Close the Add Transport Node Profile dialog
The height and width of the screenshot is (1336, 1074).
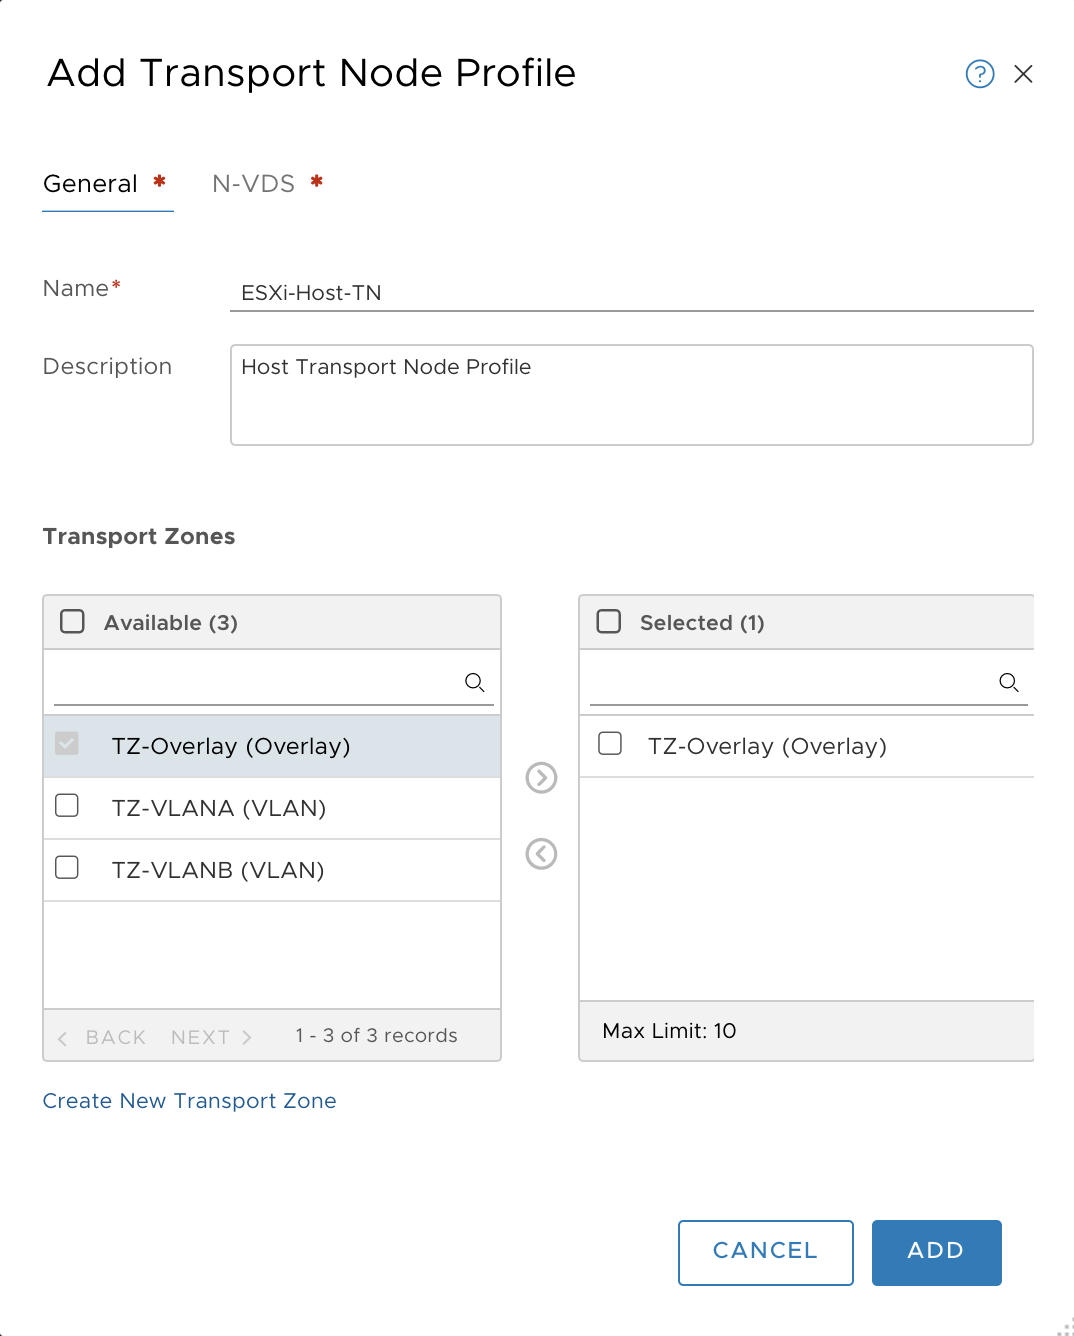click(1023, 74)
